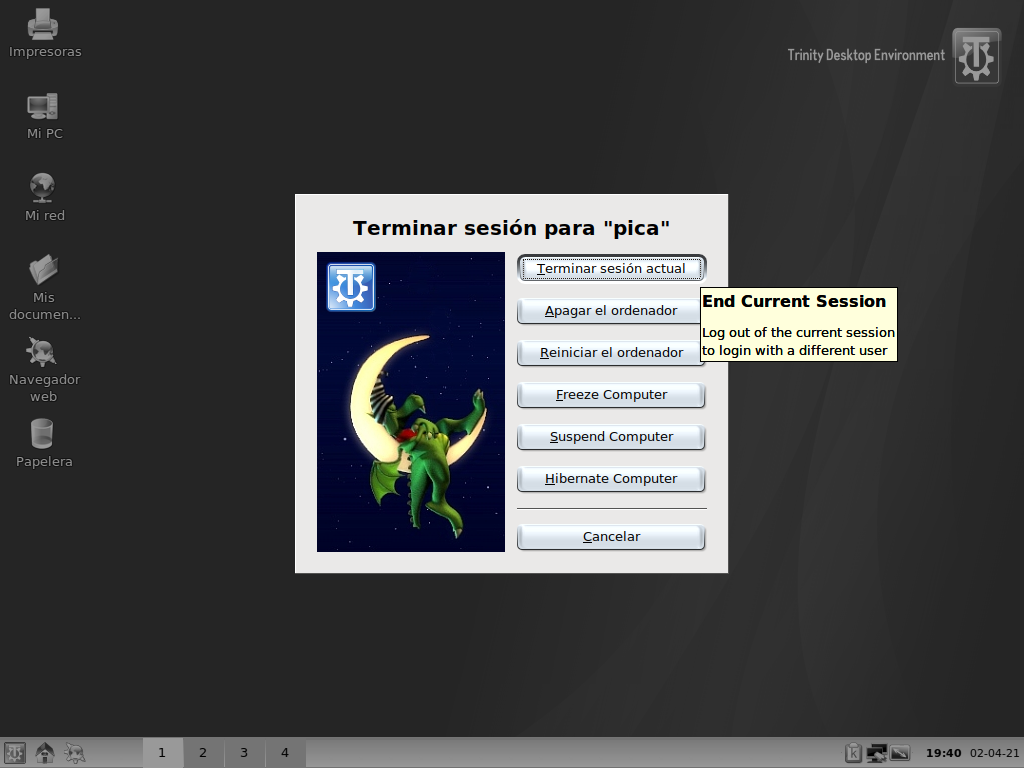Screen dimensions: 1024x768
Task: Choose Suspend Computer
Action: [611, 437]
